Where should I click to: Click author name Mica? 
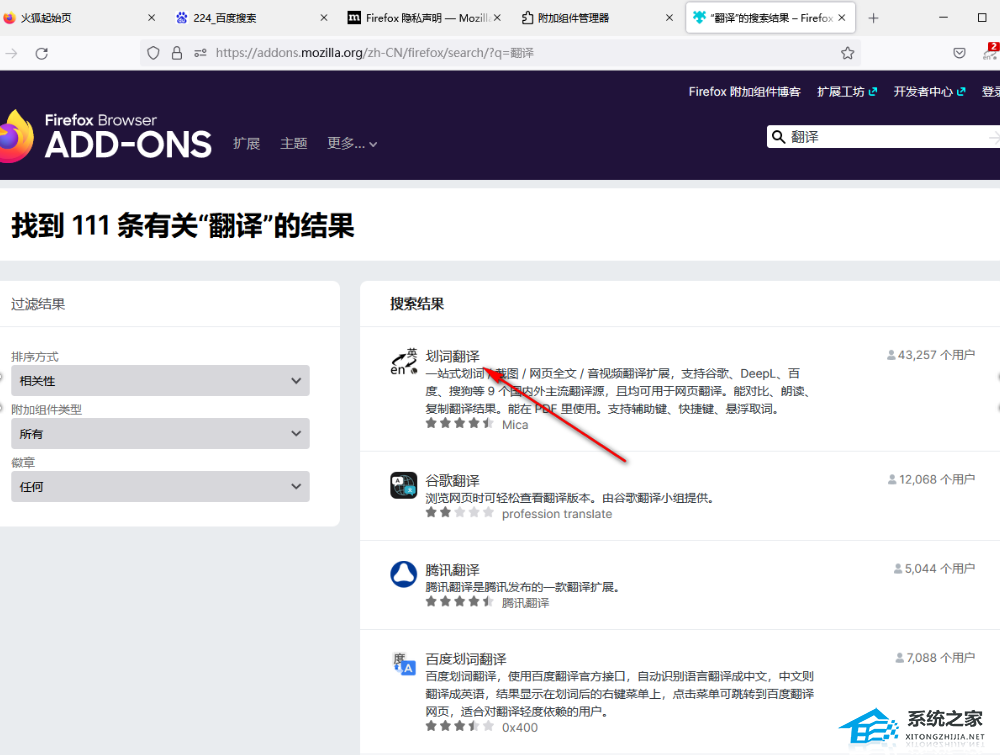tap(515, 425)
